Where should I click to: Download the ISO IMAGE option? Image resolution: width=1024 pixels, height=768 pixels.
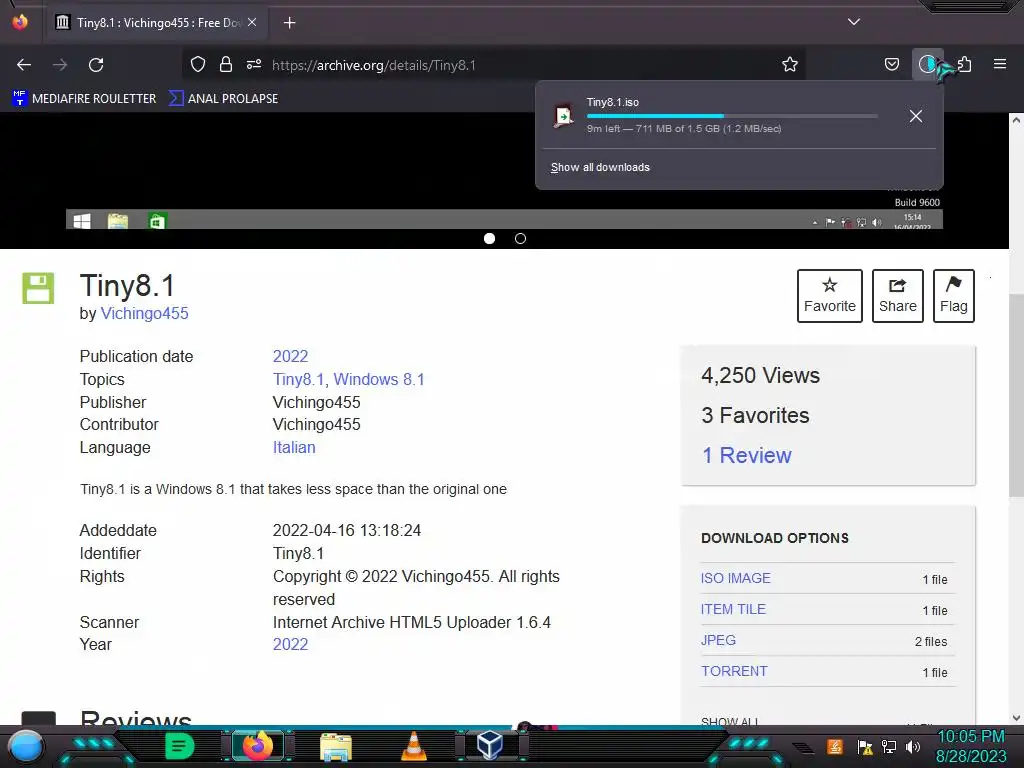point(735,578)
